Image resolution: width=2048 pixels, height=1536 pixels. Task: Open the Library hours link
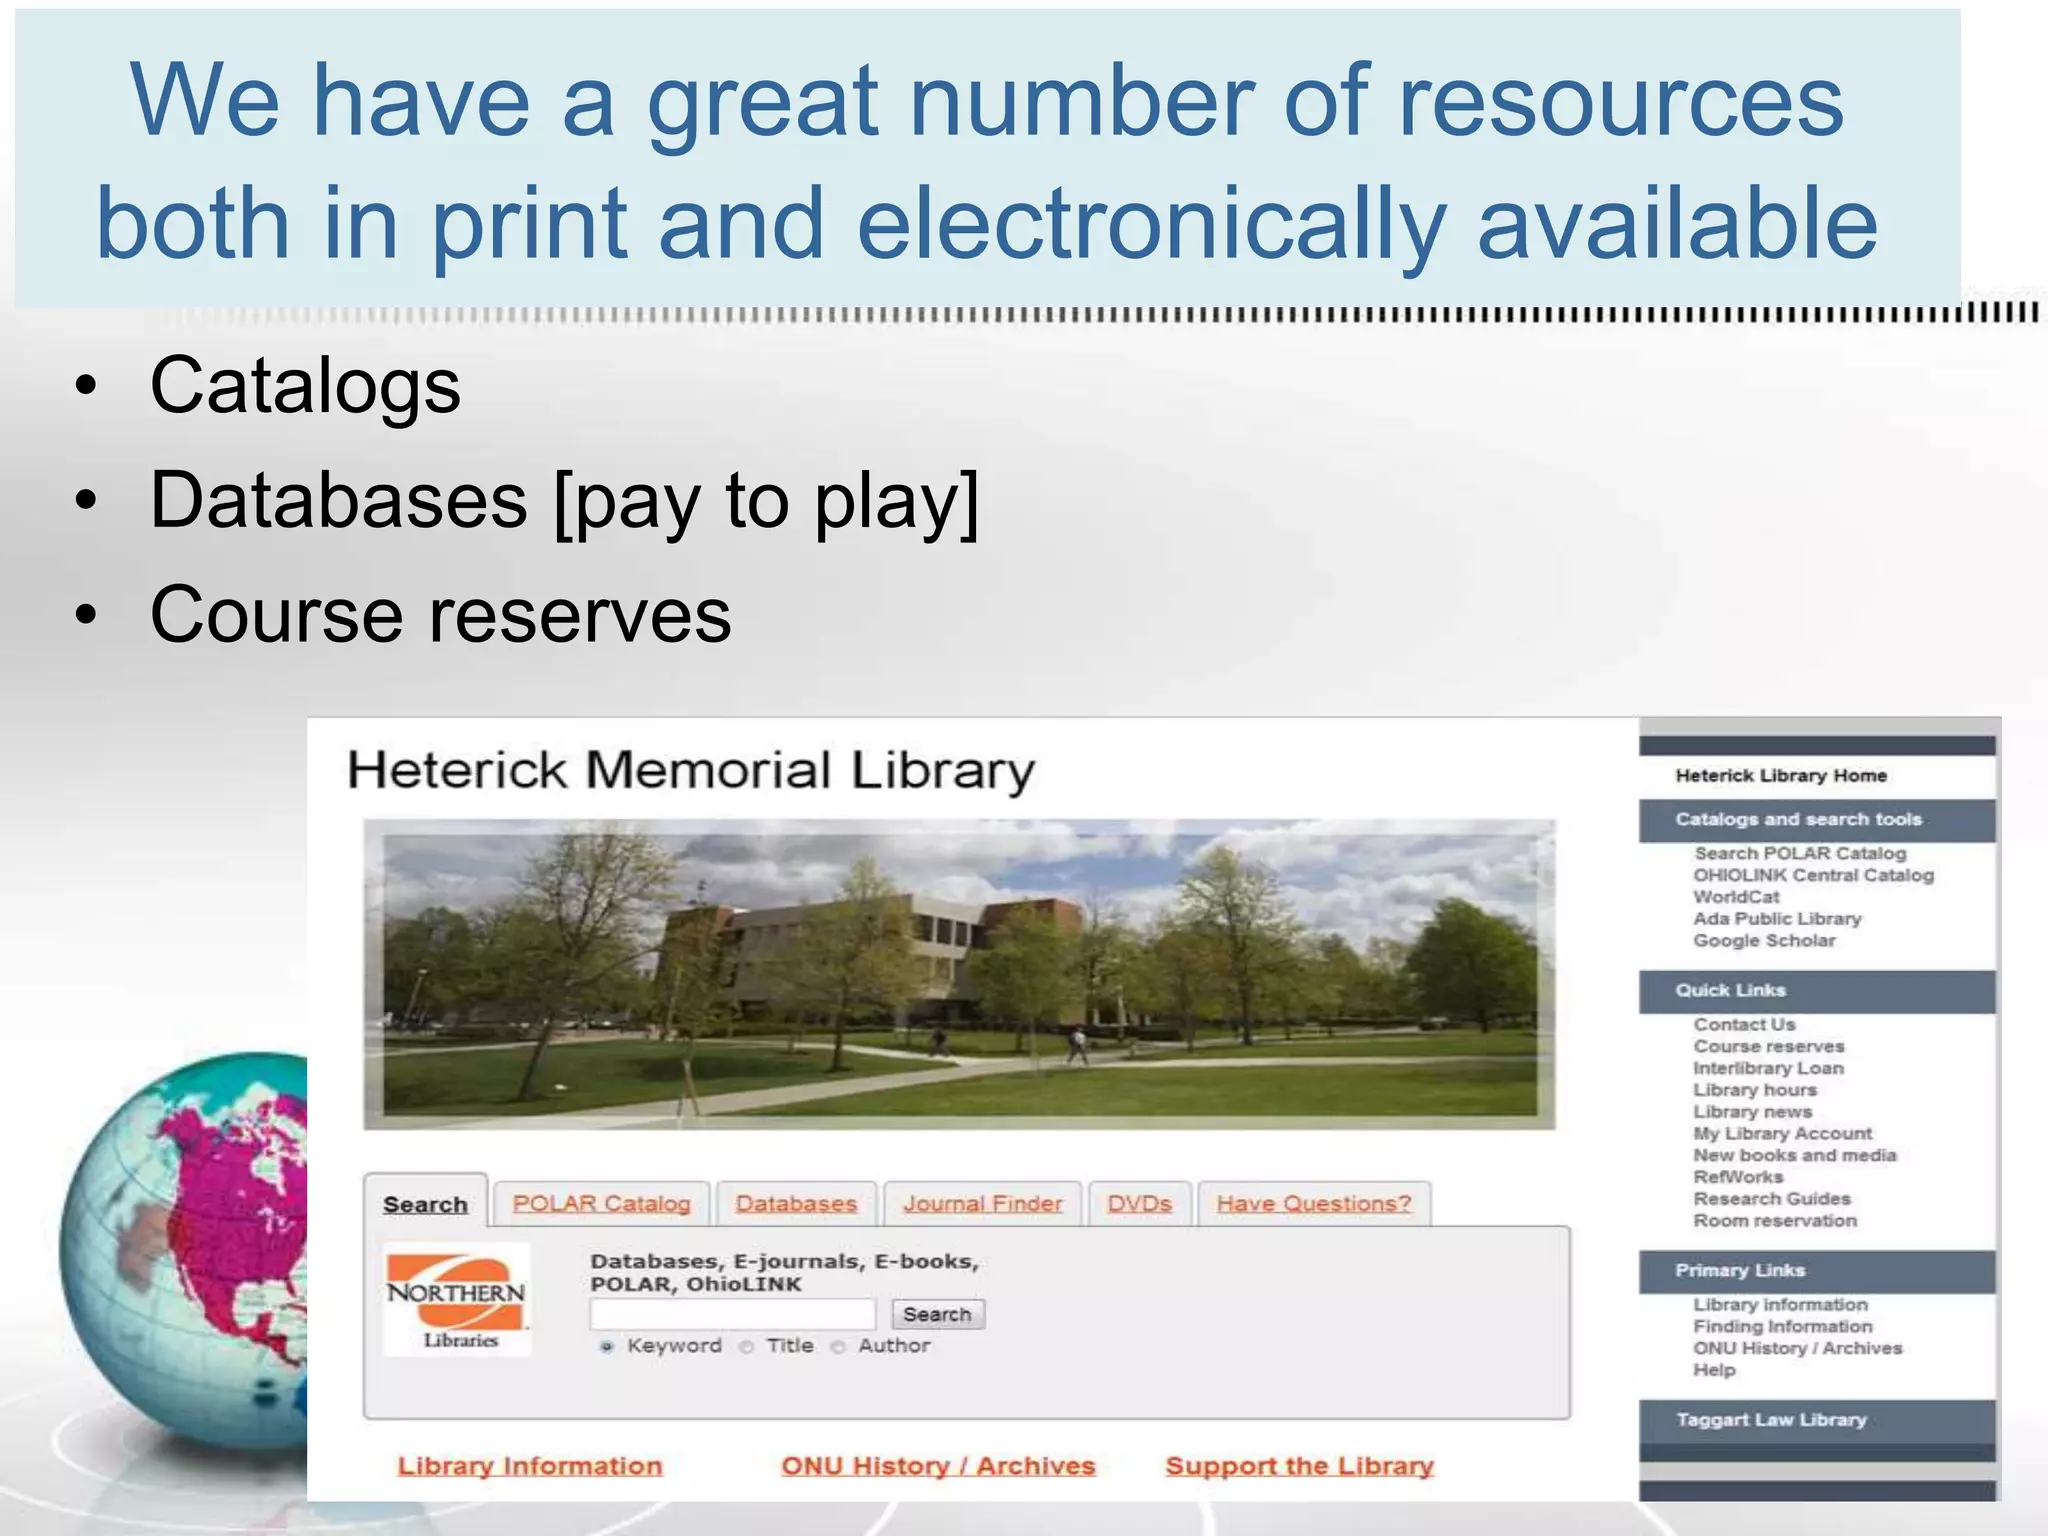tap(1755, 1090)
